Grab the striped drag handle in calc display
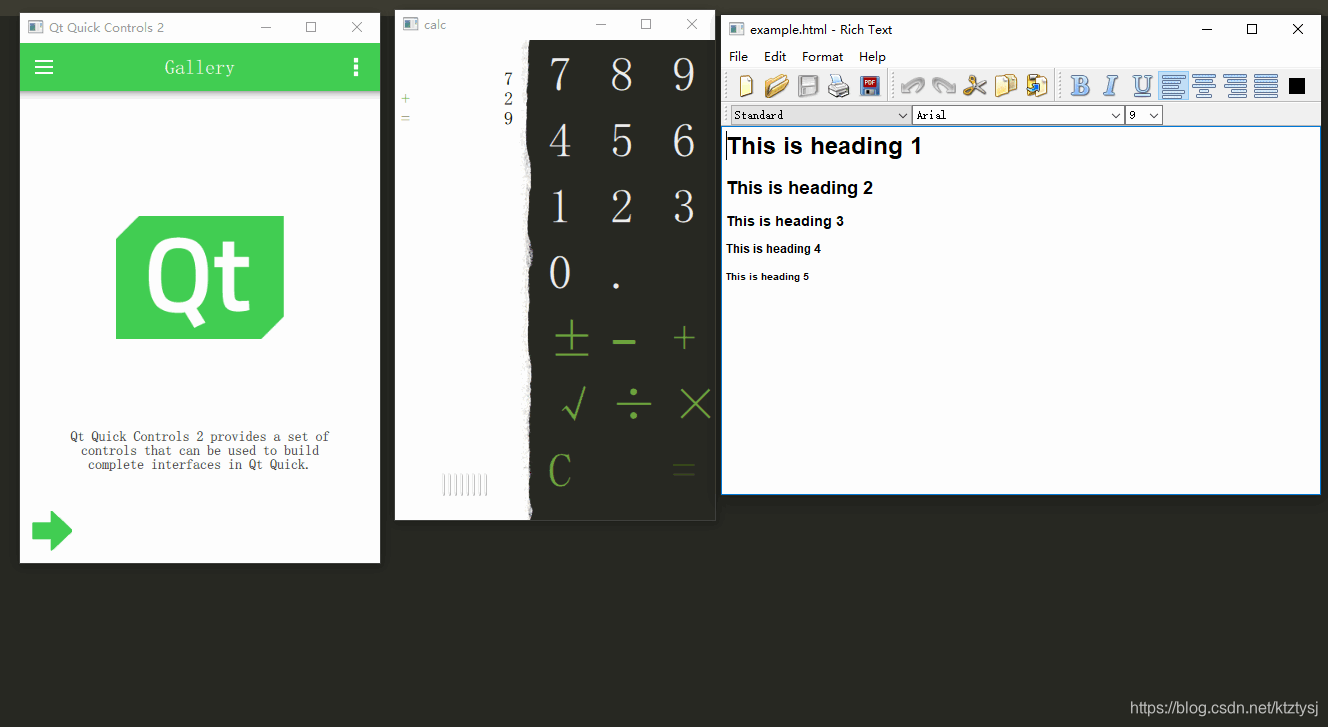The height and width of the screenshot is (727, 1328). click(465, 485)
